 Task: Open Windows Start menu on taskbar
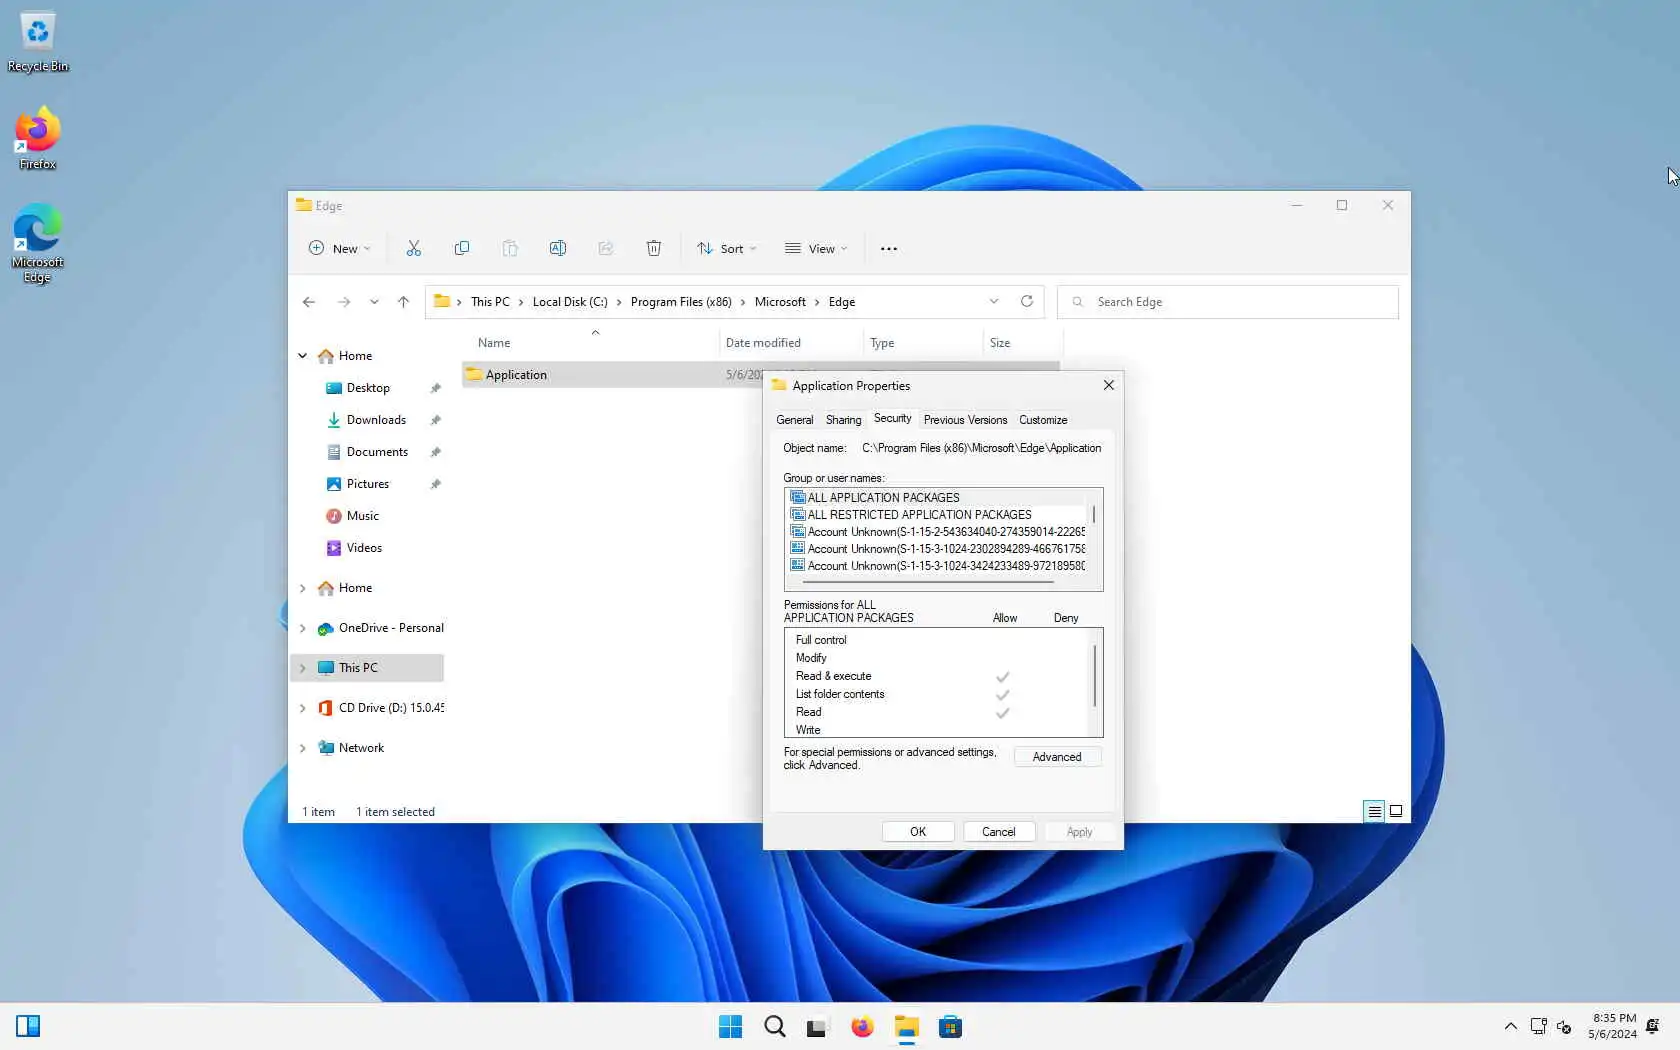click(731, 1027)
